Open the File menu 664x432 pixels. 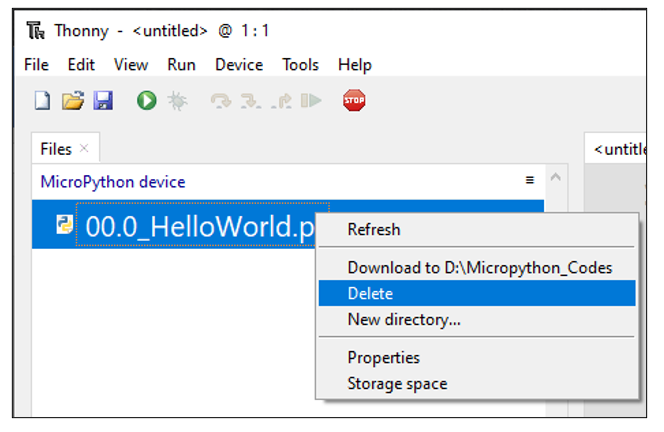(36, 65)
